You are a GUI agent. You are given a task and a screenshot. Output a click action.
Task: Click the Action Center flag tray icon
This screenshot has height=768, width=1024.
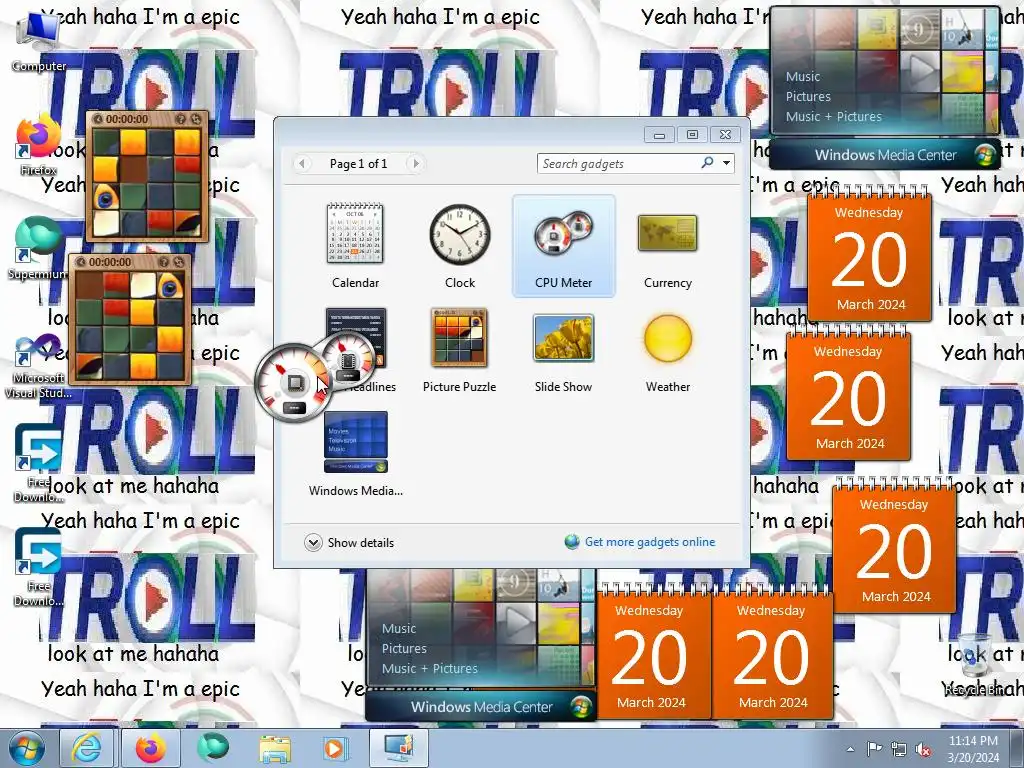coord(874,748)
